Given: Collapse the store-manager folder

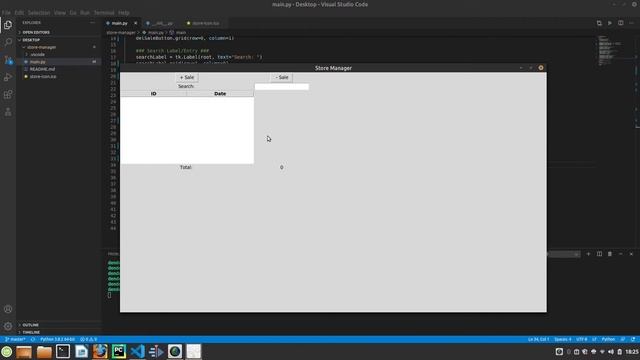Looking at the screenshot, I should pos(41,47).
